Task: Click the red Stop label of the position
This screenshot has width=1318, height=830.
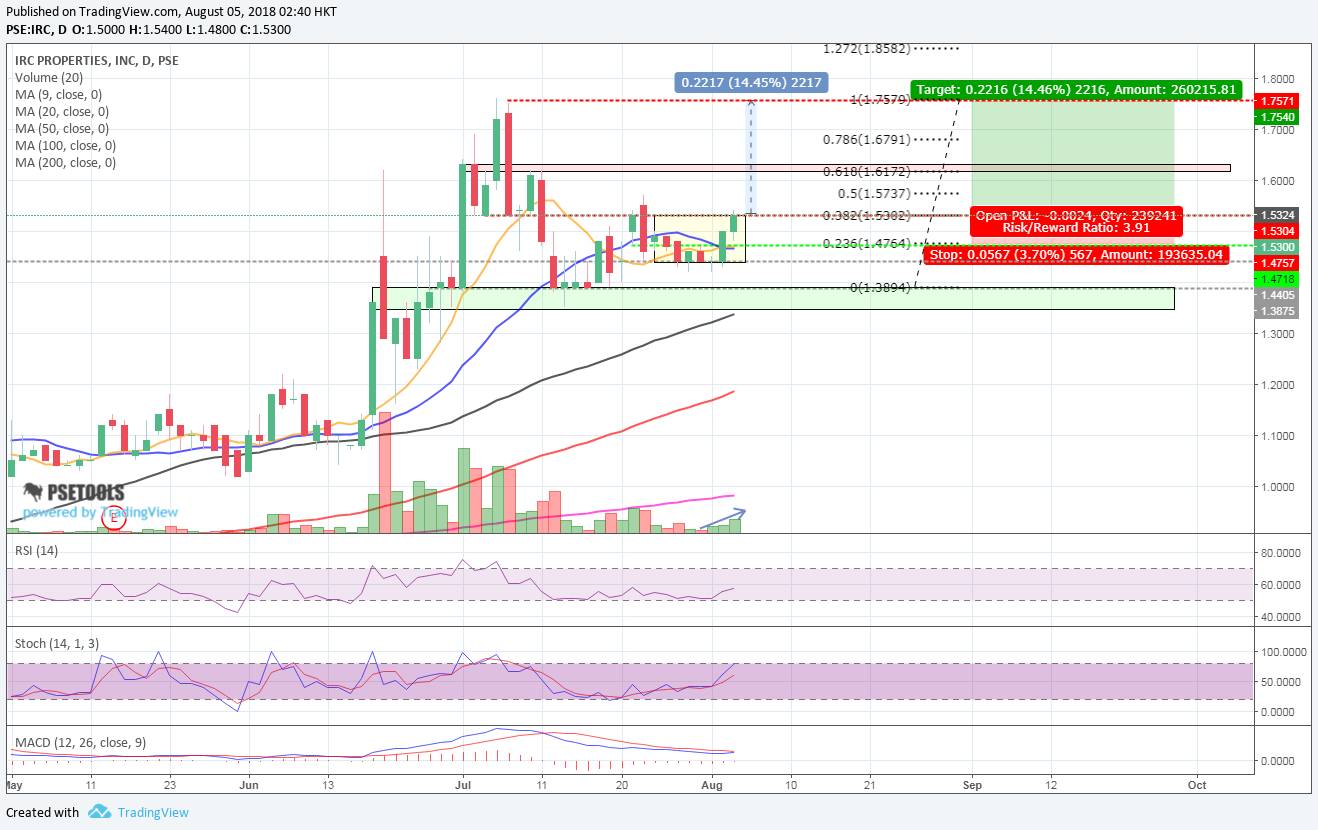Action: 1077,255
